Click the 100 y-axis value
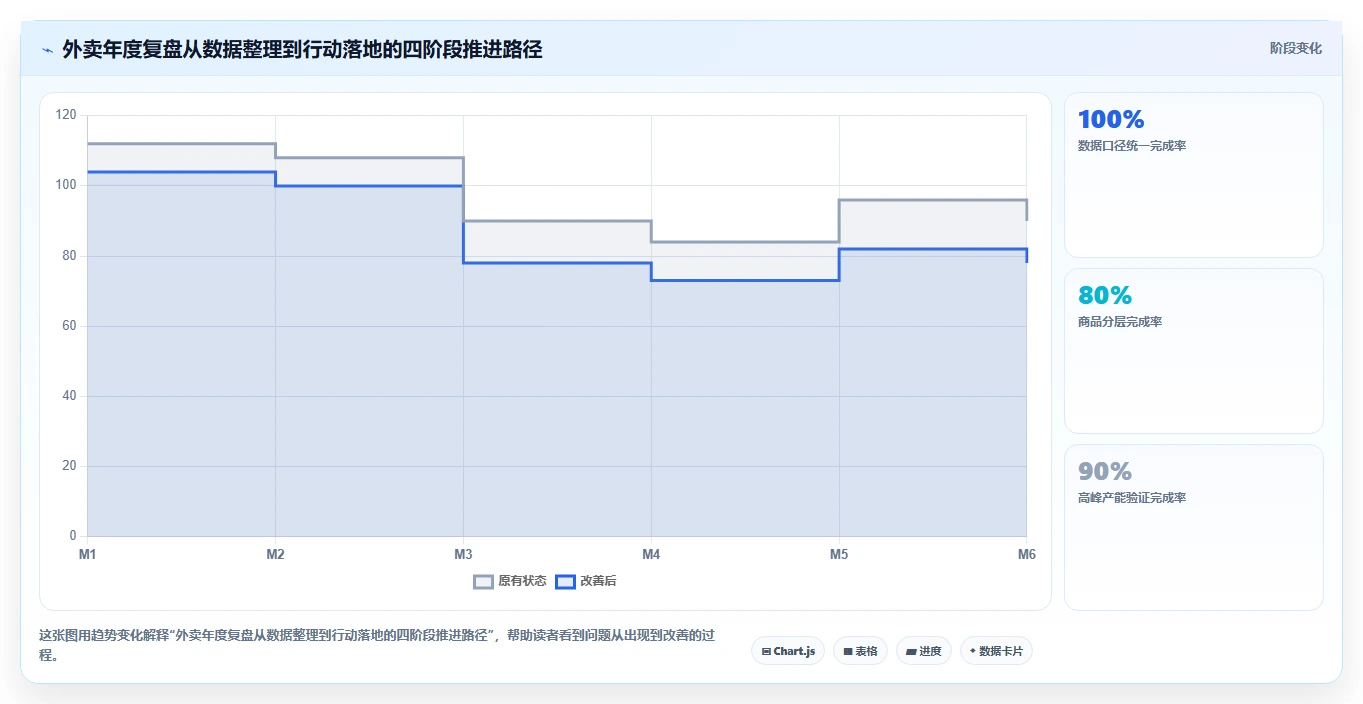The height and width of the screenshot is (704, 1363). [66, 185]
